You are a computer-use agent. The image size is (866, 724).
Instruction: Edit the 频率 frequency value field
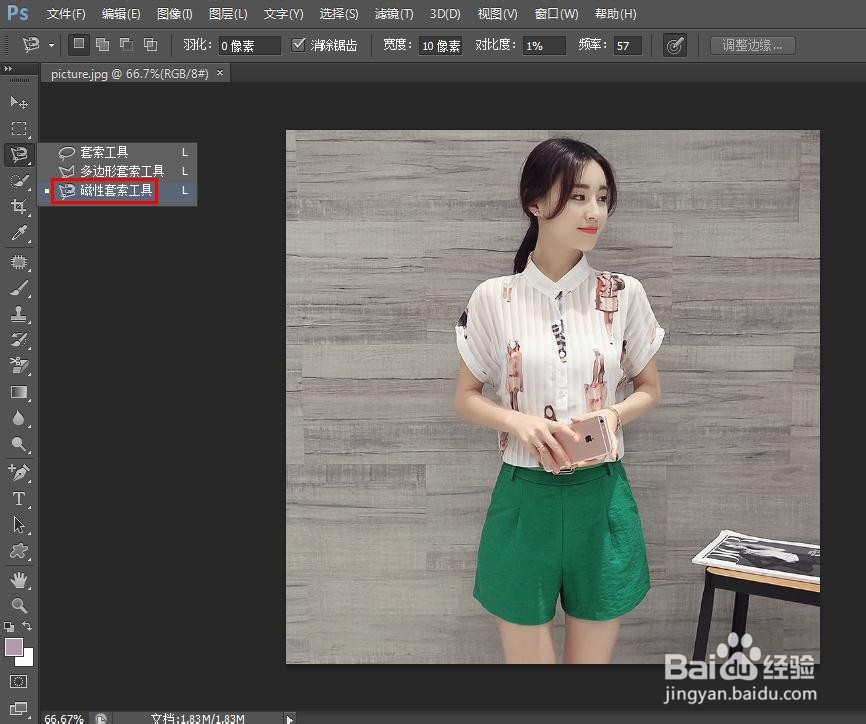point(627,46)
